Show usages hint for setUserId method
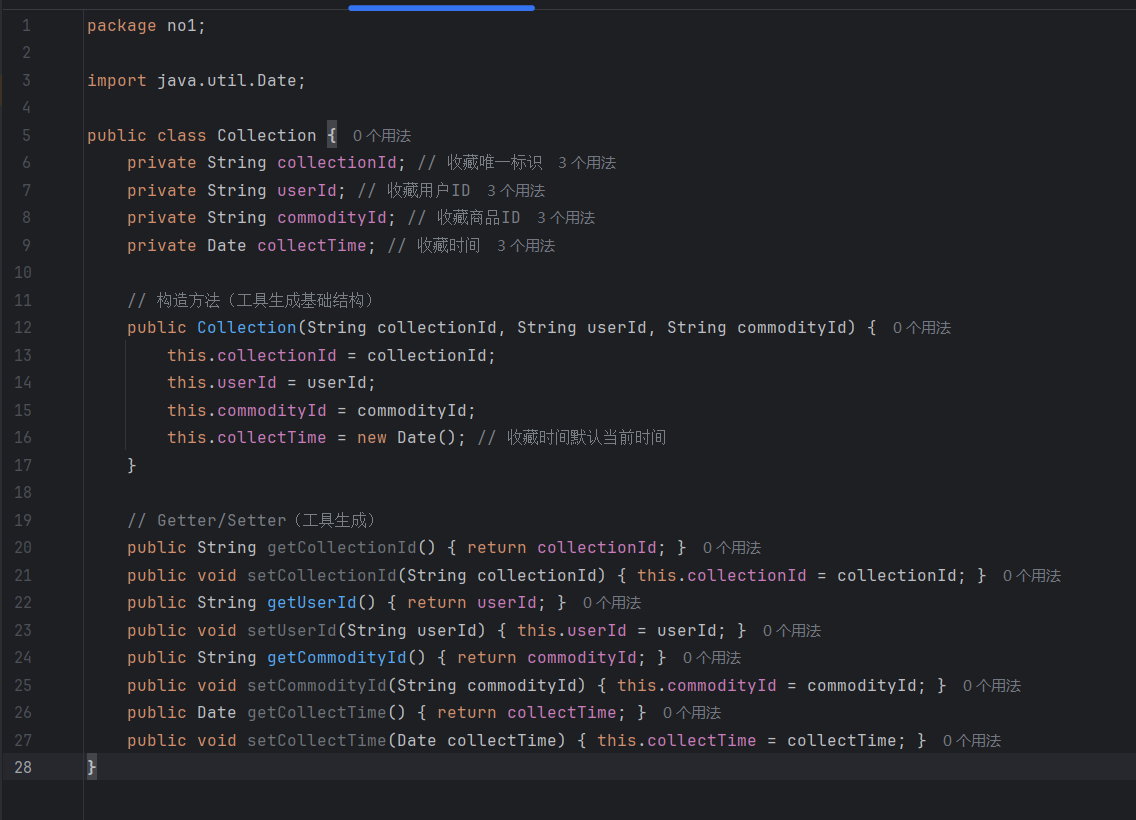Image resolution: width=1136 pixels, height=820 pixels. (792, 631)
